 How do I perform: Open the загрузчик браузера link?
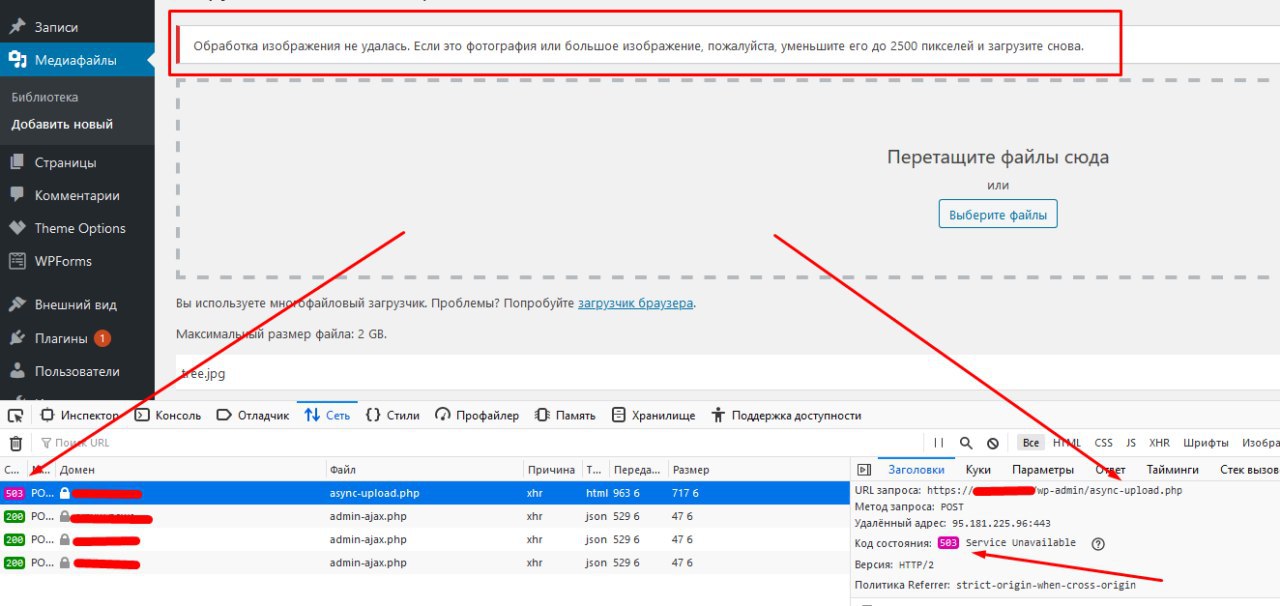[635, 303]
